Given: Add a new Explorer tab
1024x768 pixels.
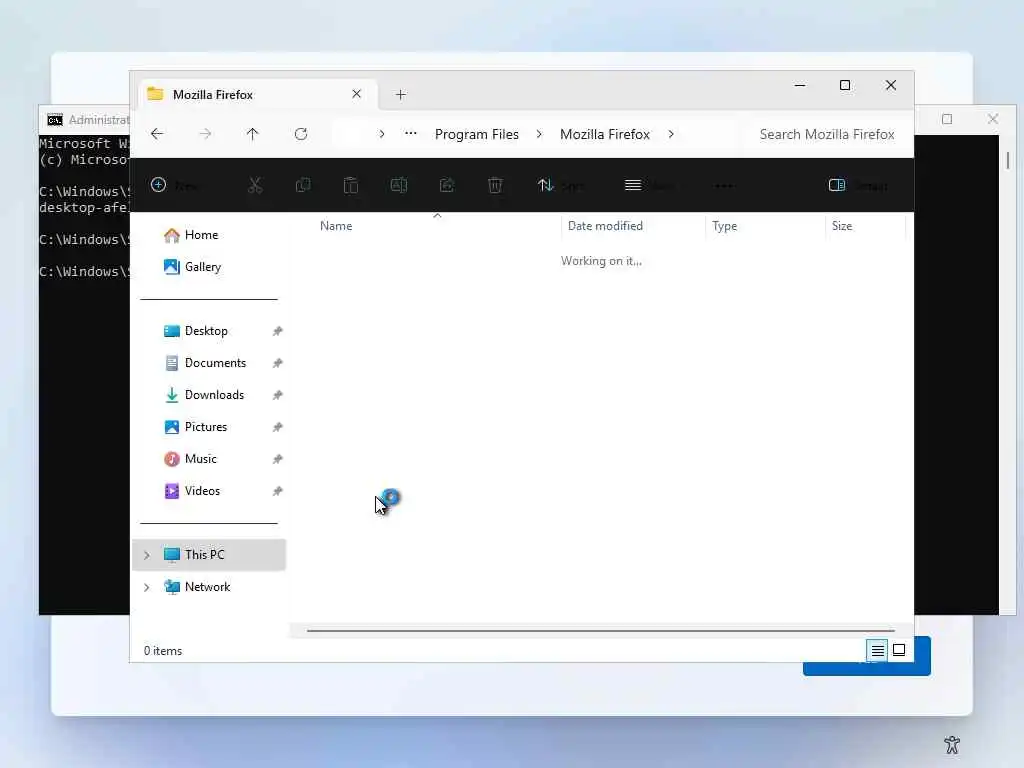Looking at the screenshot, I should [x=401, y=95].
